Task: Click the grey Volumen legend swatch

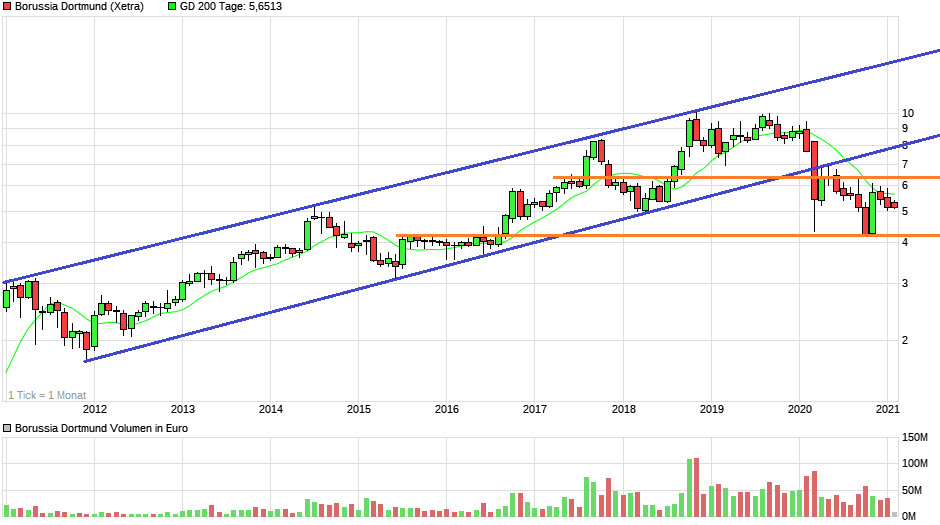Action: (7, 429)
